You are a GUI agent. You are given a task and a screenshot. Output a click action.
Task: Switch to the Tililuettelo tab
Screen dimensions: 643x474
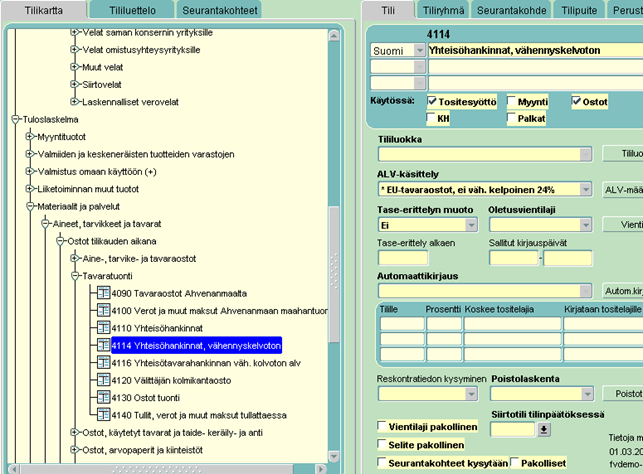coord(132,10)
